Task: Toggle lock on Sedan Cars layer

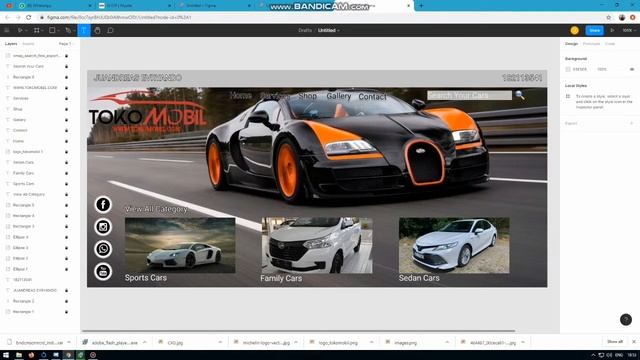Action: 67,162
